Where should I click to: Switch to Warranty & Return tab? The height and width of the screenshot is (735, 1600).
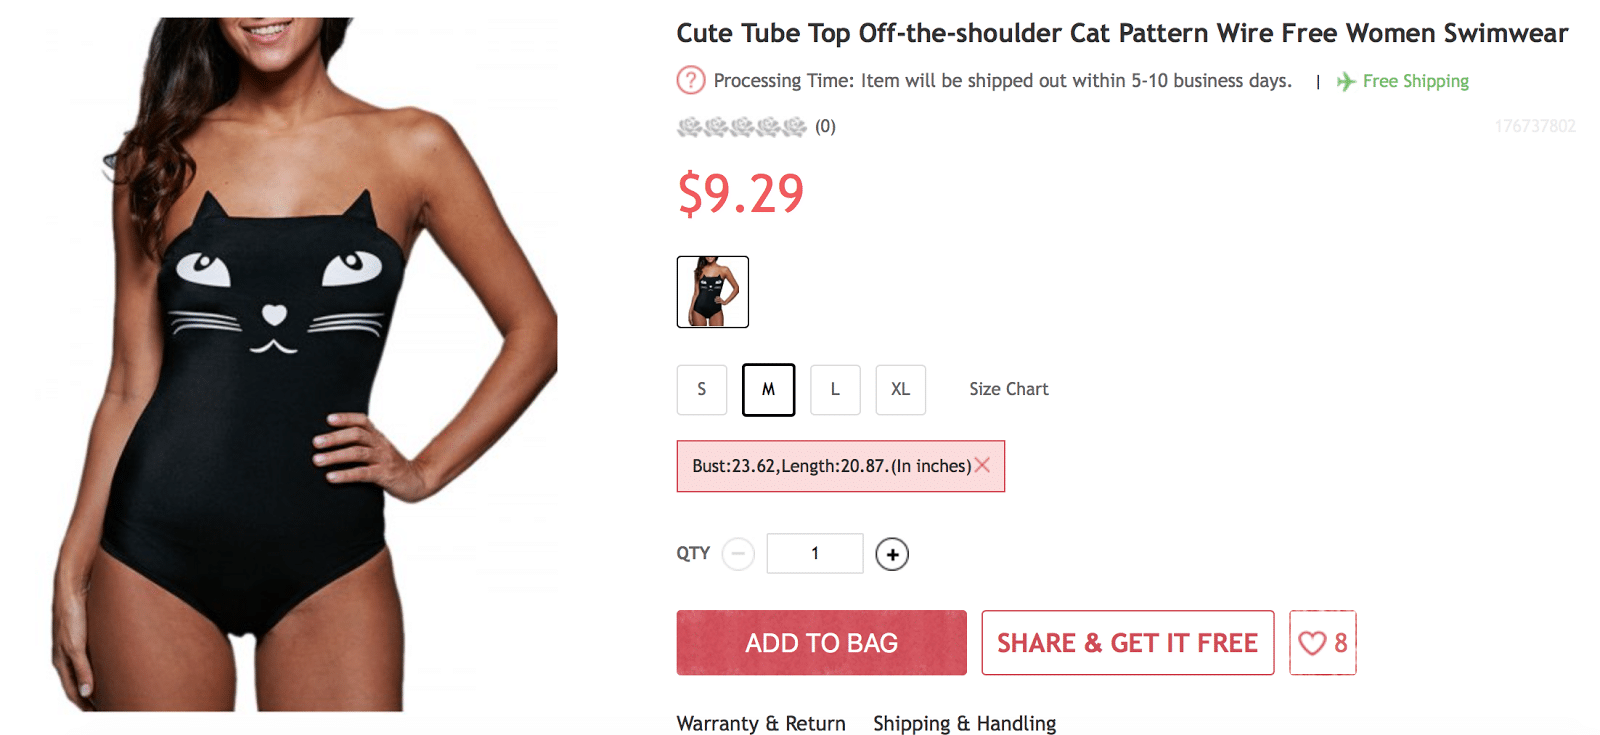[760, 723]
